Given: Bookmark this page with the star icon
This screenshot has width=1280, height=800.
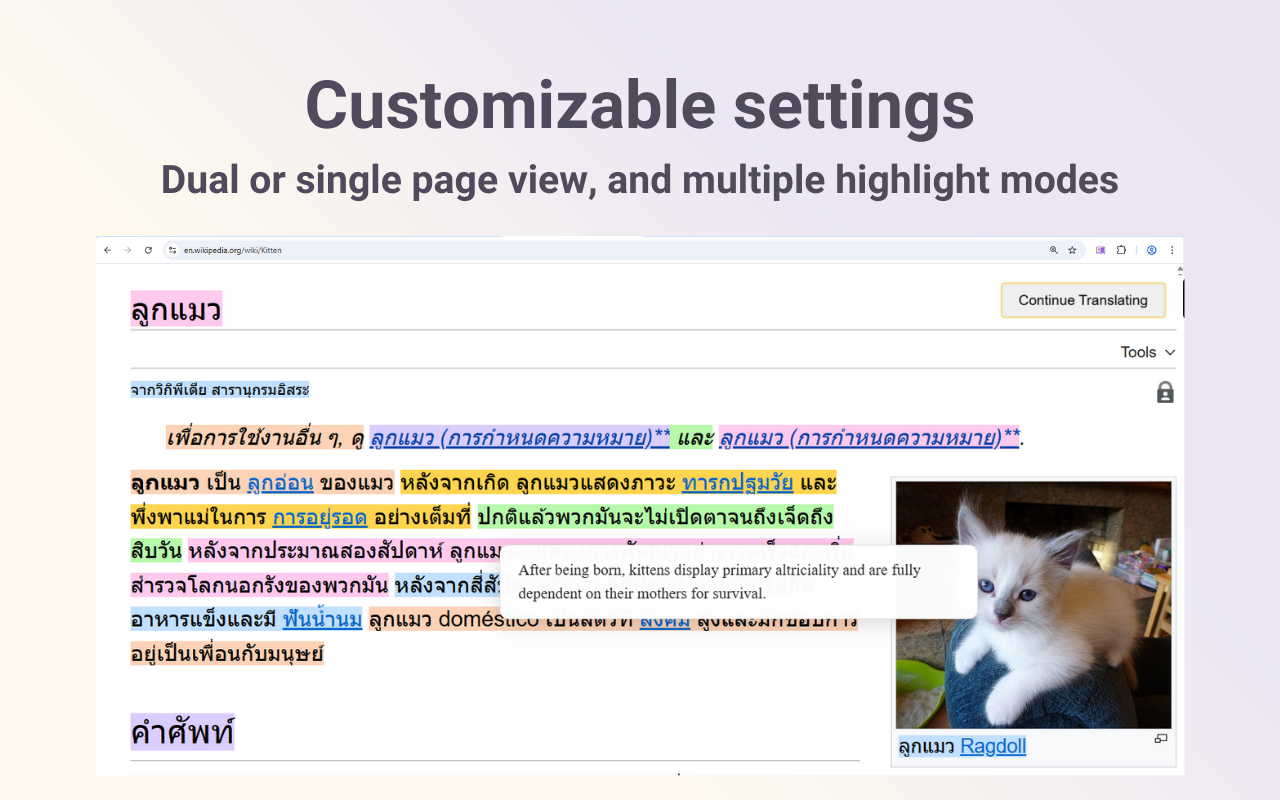Looking at the screenshot, I should [x=1072, y=250].
